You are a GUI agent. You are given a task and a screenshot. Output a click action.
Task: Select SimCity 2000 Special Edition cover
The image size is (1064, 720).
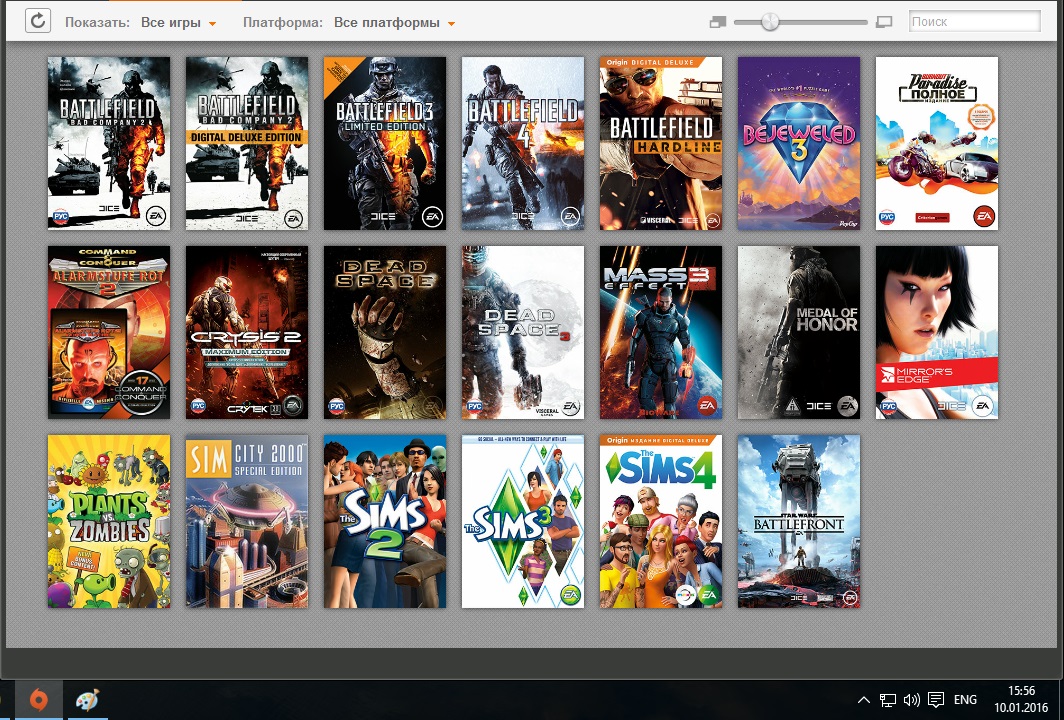(x=247, y=521)
